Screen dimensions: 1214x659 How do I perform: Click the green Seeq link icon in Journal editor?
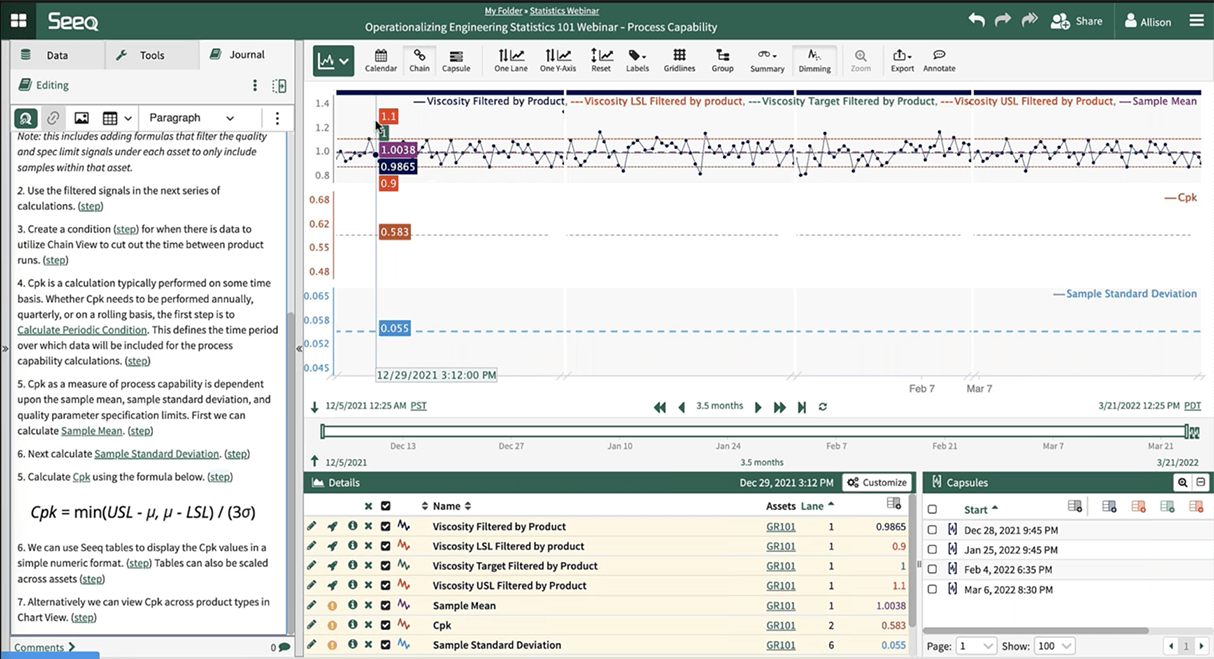(x=26, y=118)
